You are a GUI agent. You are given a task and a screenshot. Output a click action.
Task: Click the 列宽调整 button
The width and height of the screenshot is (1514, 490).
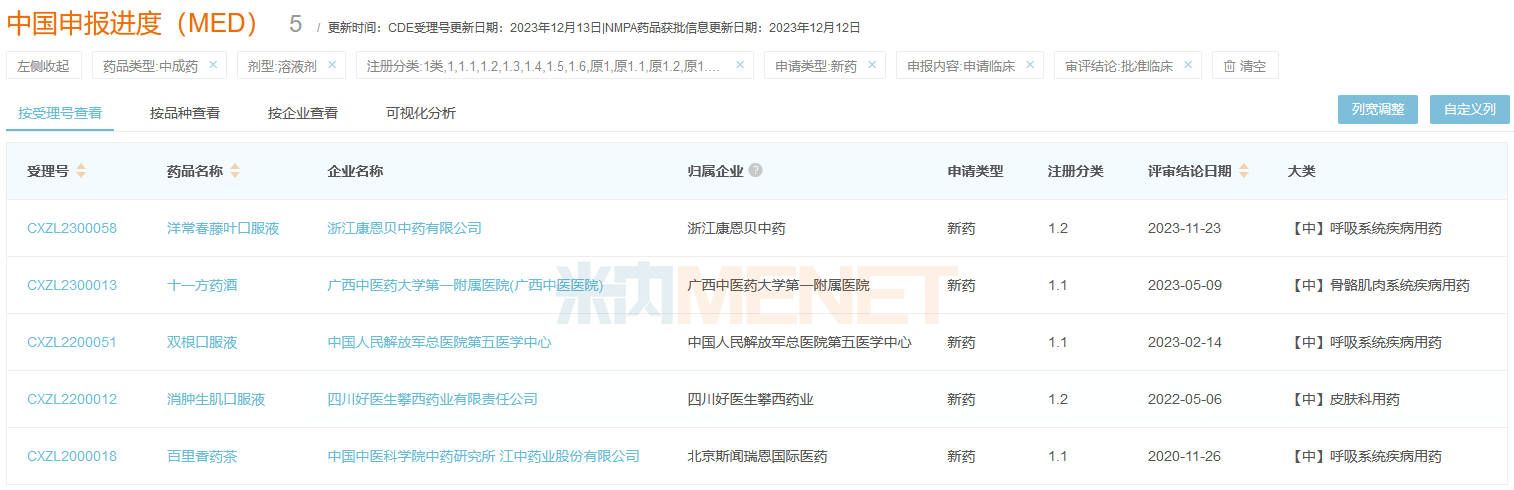[x=1377, y=109]
